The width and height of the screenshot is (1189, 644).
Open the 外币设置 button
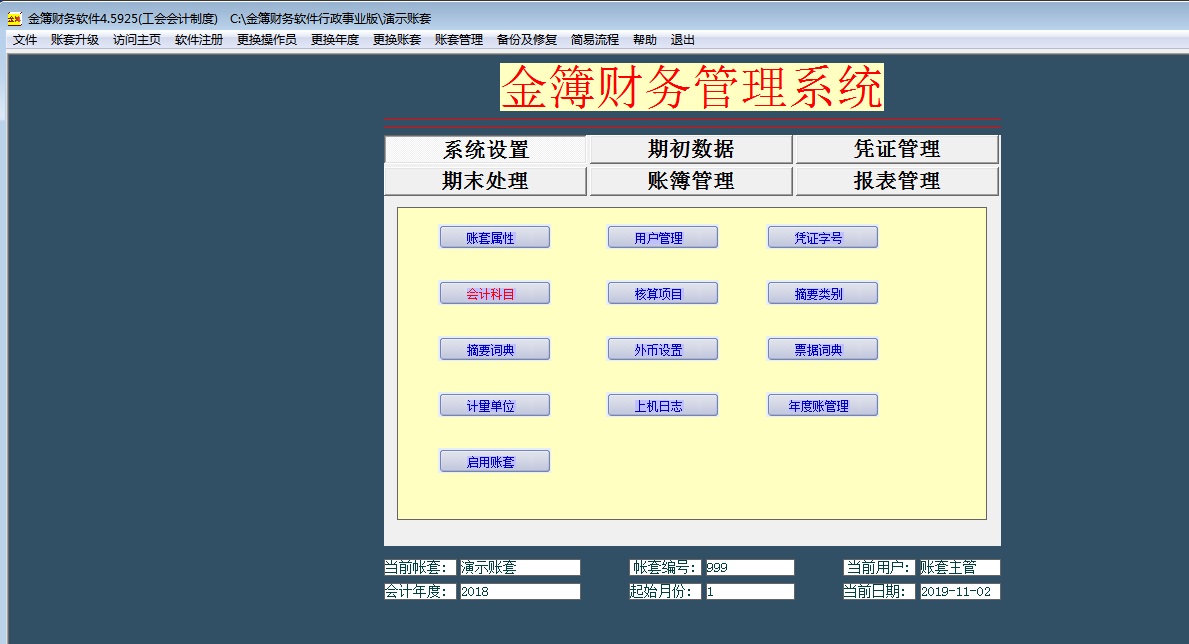663,350
